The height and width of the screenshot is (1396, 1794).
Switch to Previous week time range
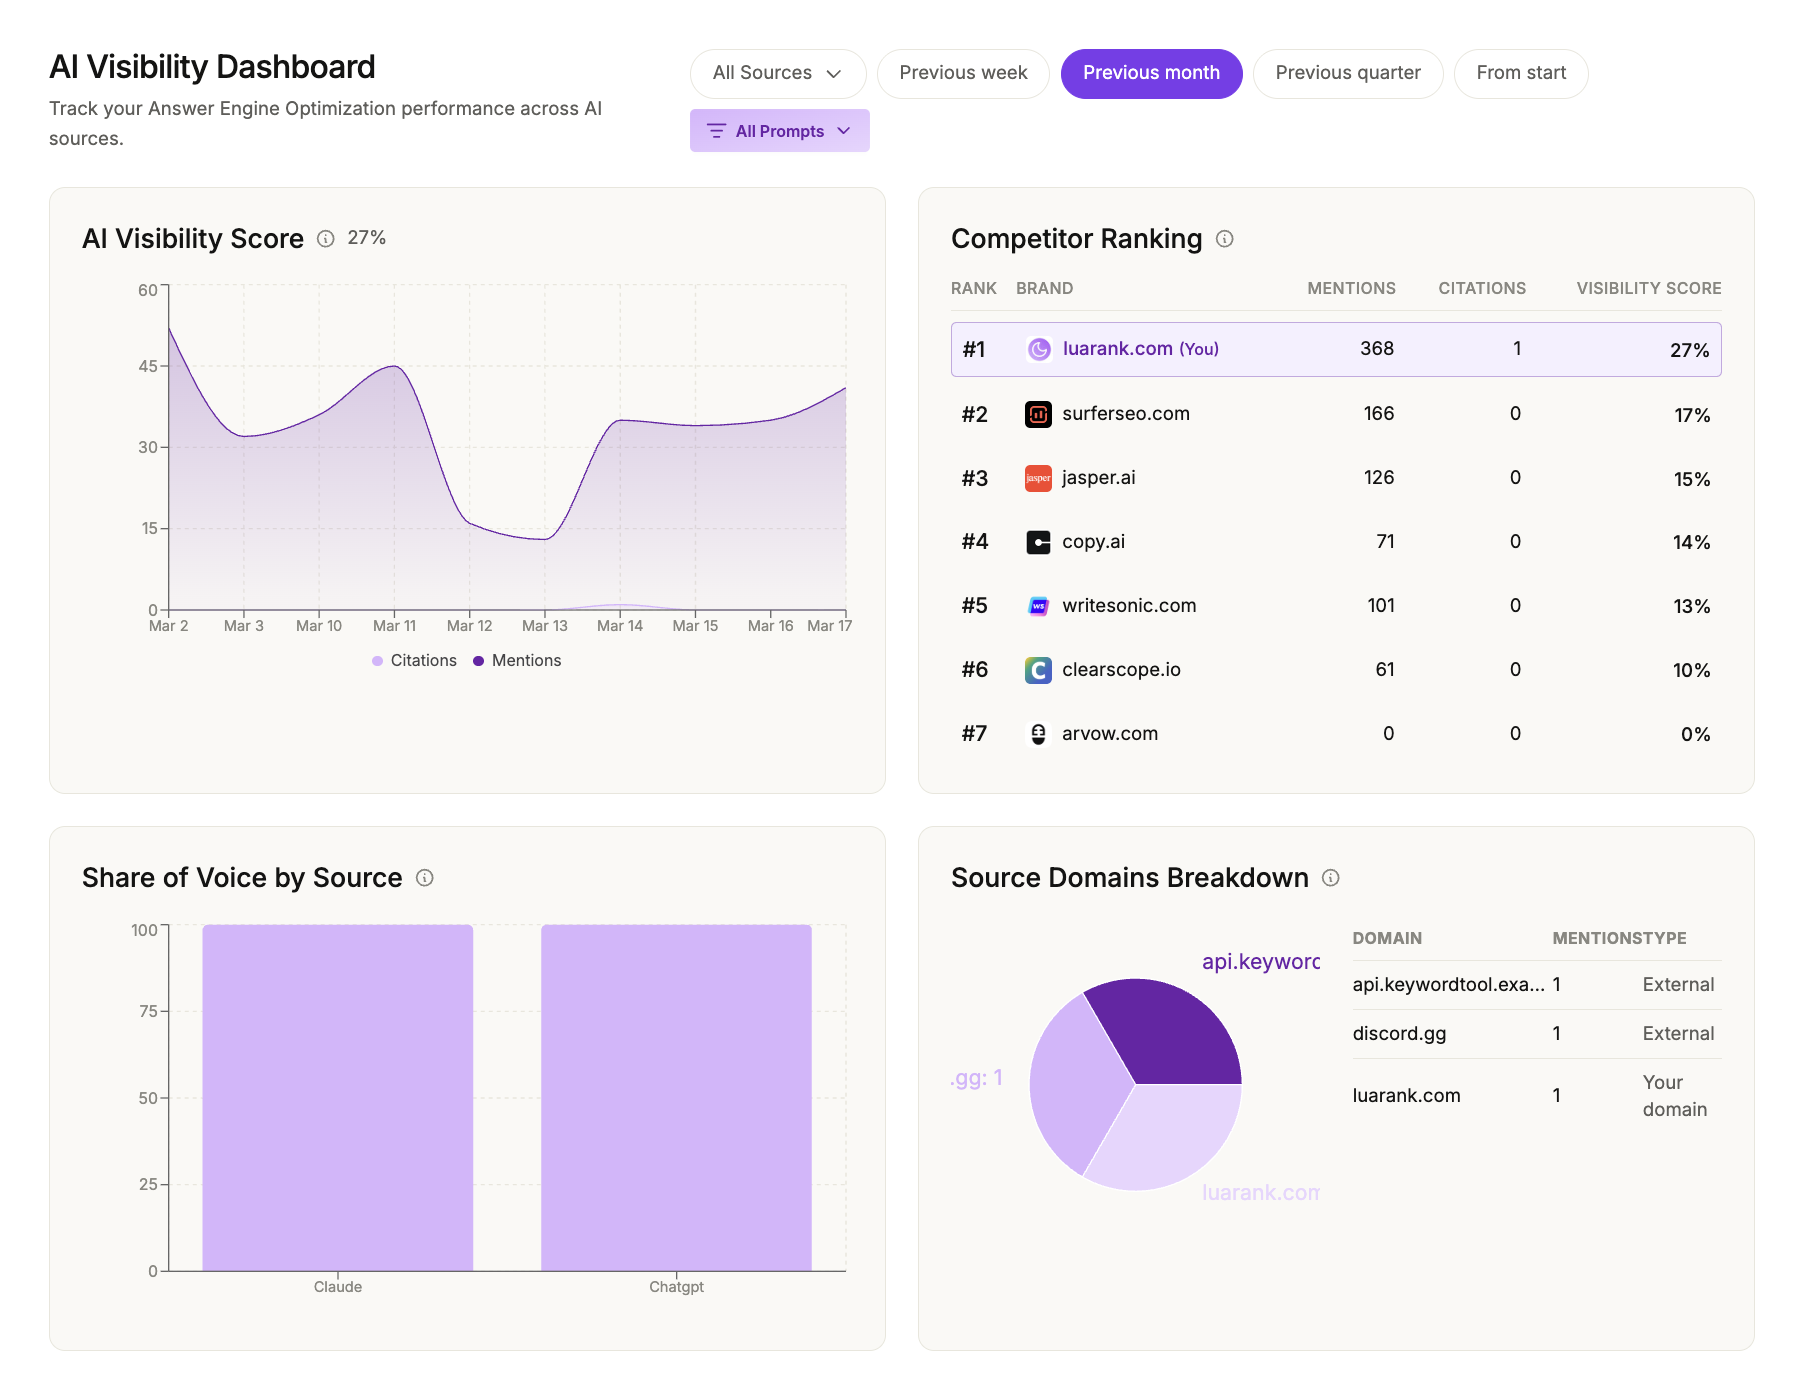point(962,73)
